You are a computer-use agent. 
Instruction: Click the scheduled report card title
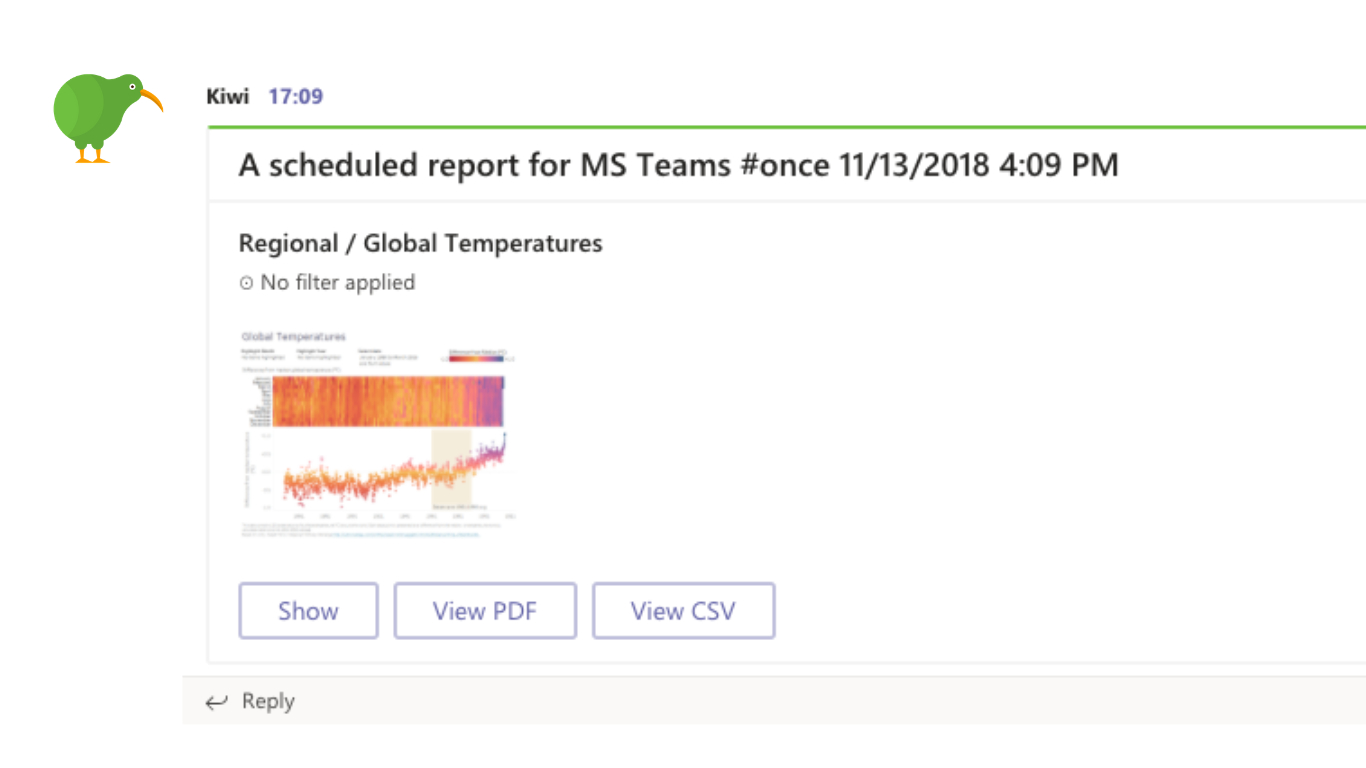[x=678, y=165]
